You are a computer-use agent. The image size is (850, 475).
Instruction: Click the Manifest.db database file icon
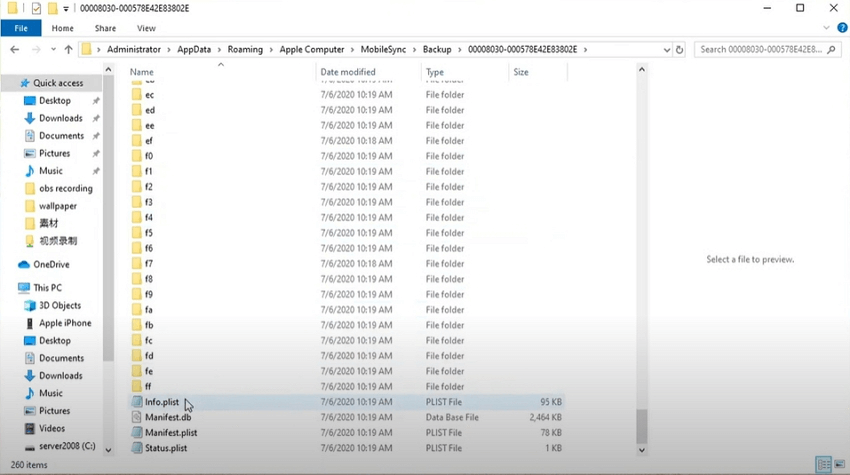[x=137, y=417]
